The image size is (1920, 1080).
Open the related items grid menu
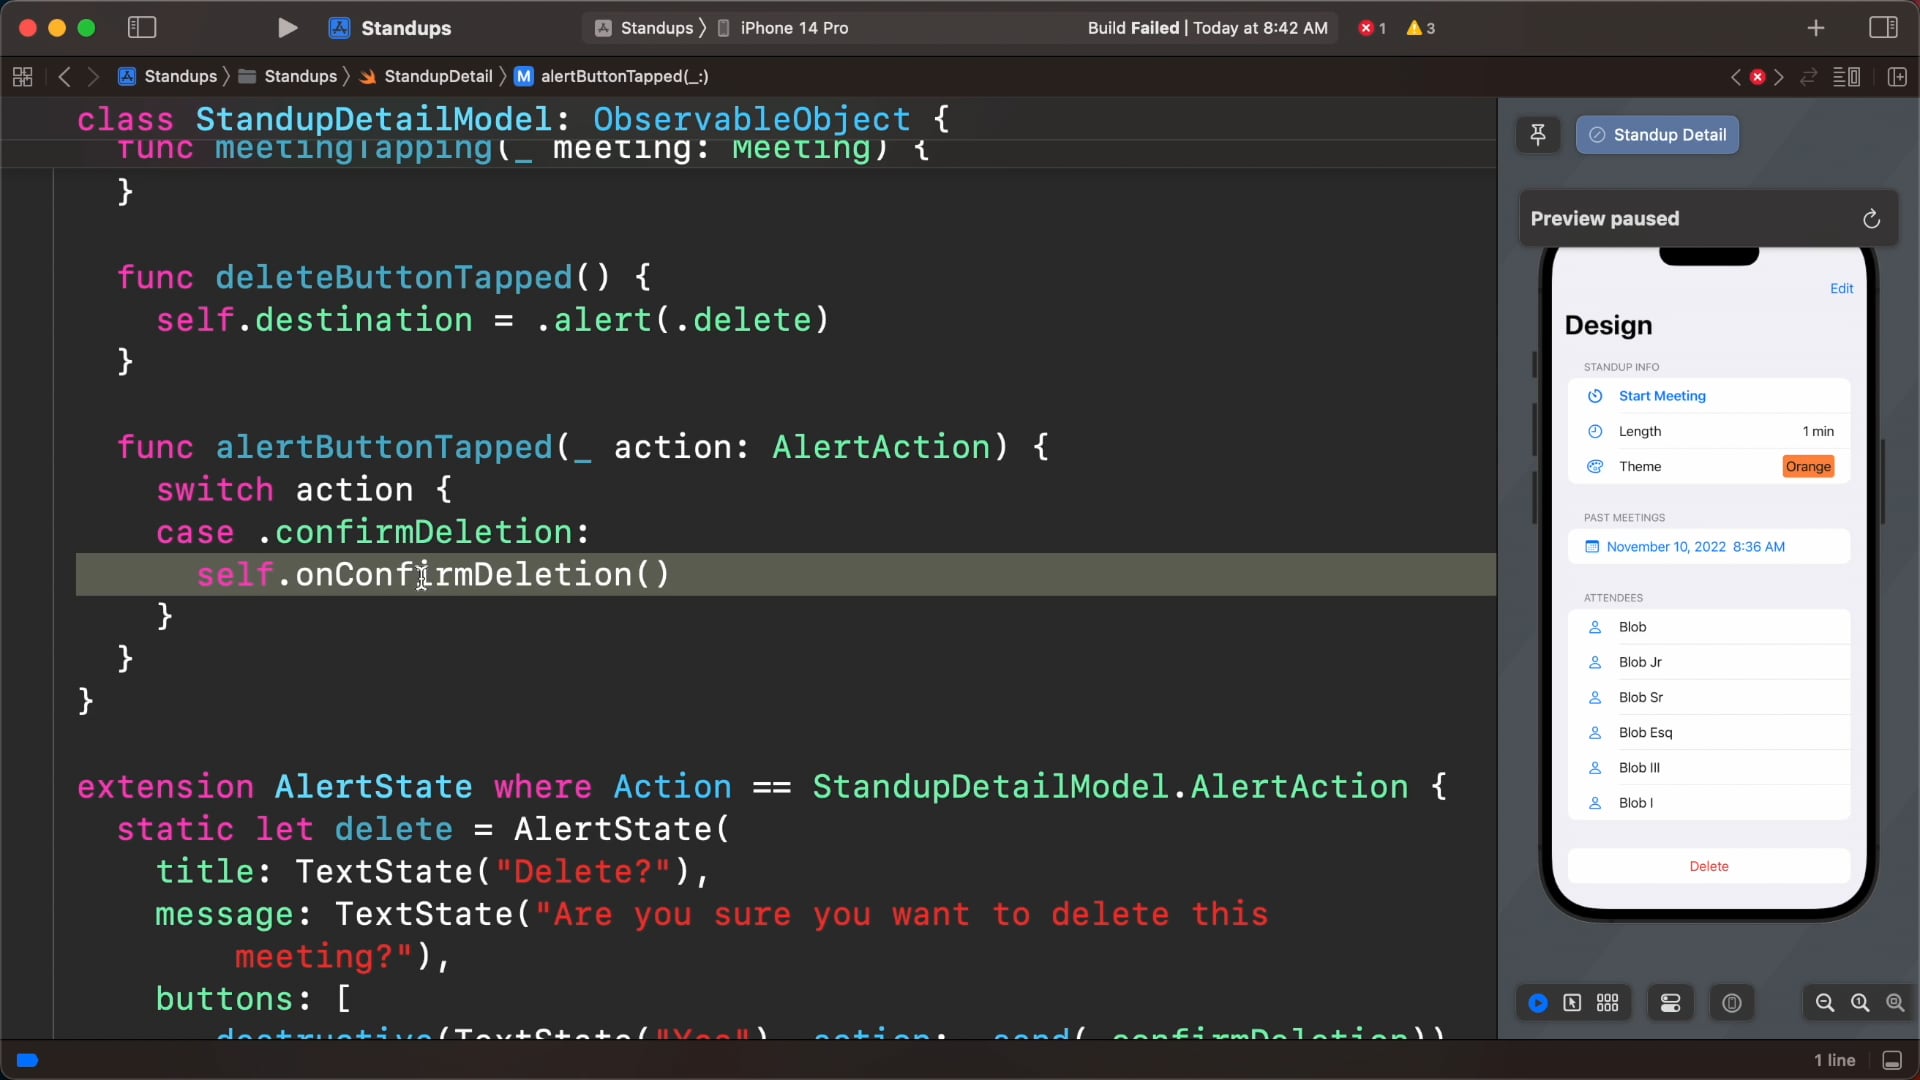coord(22,77)
